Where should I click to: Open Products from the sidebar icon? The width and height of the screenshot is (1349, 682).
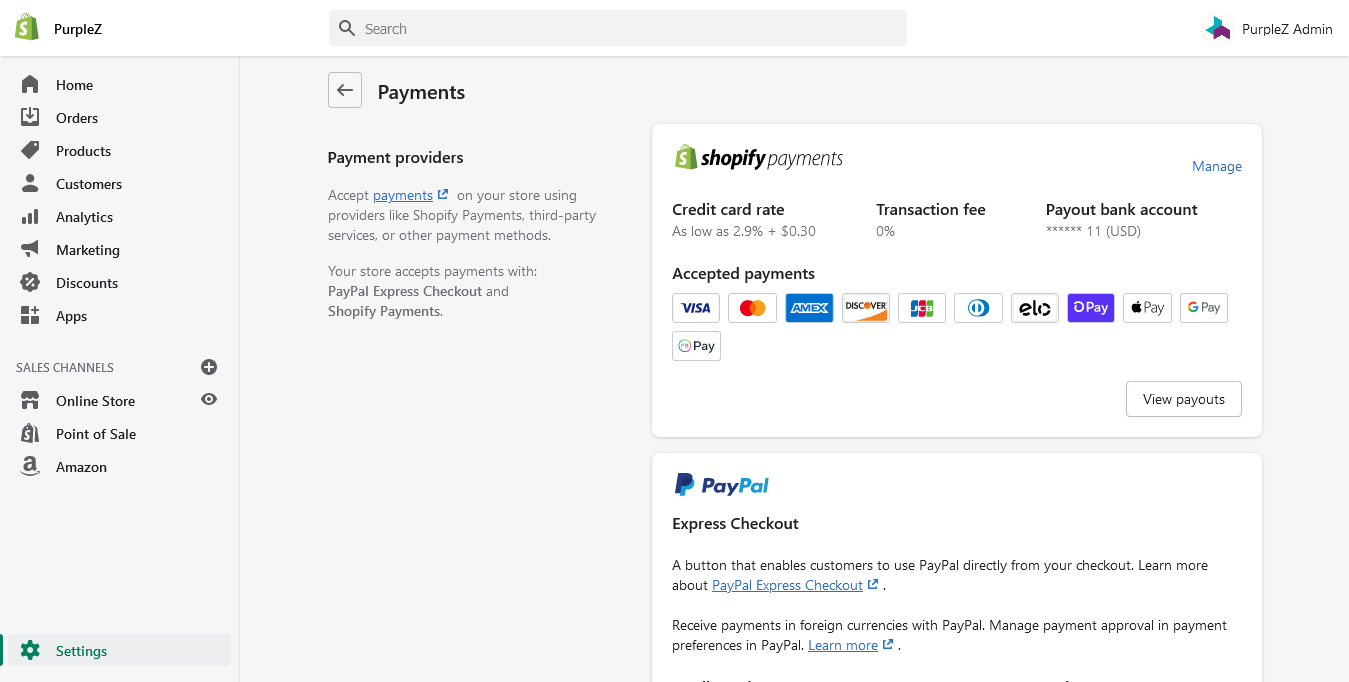click(30, 150)
